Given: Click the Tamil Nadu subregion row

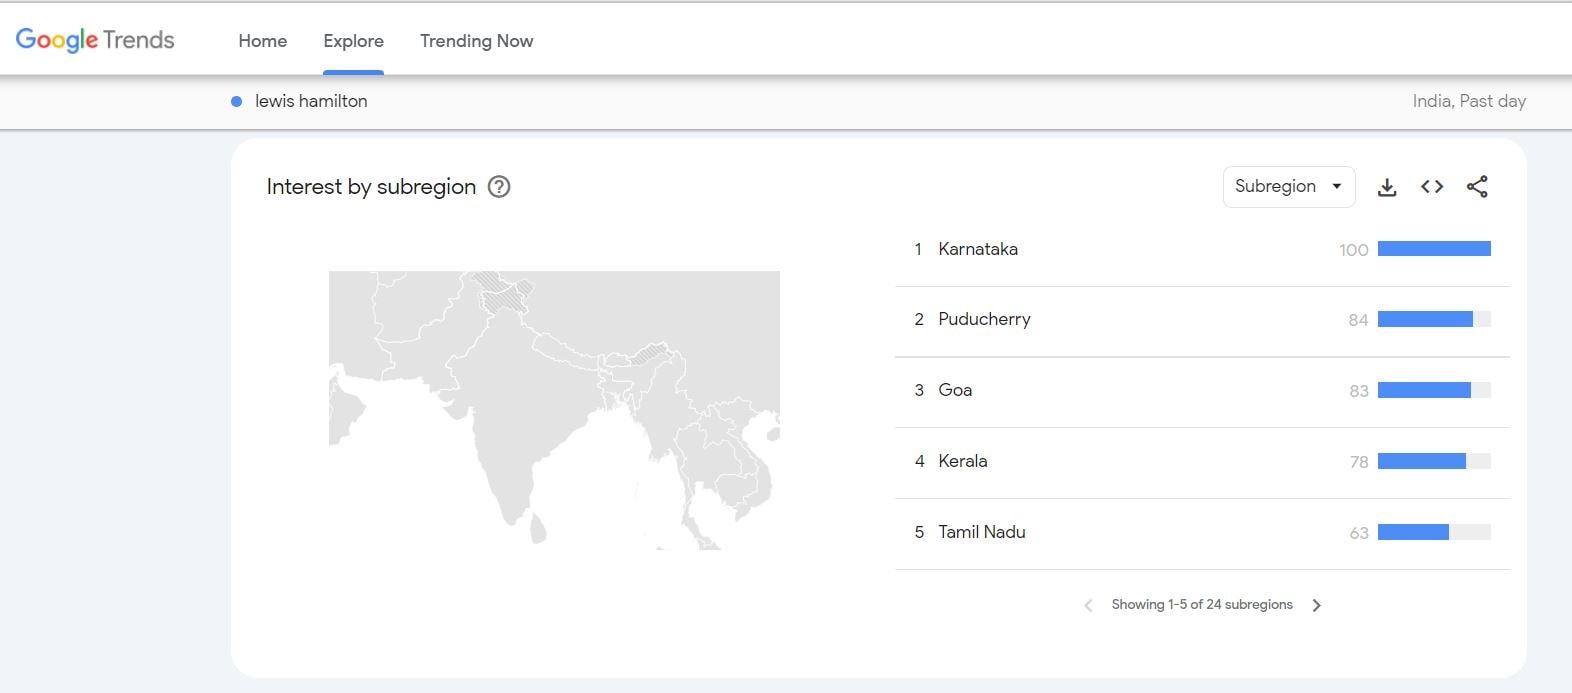Looking at the screenshot, I should point(981,532).
